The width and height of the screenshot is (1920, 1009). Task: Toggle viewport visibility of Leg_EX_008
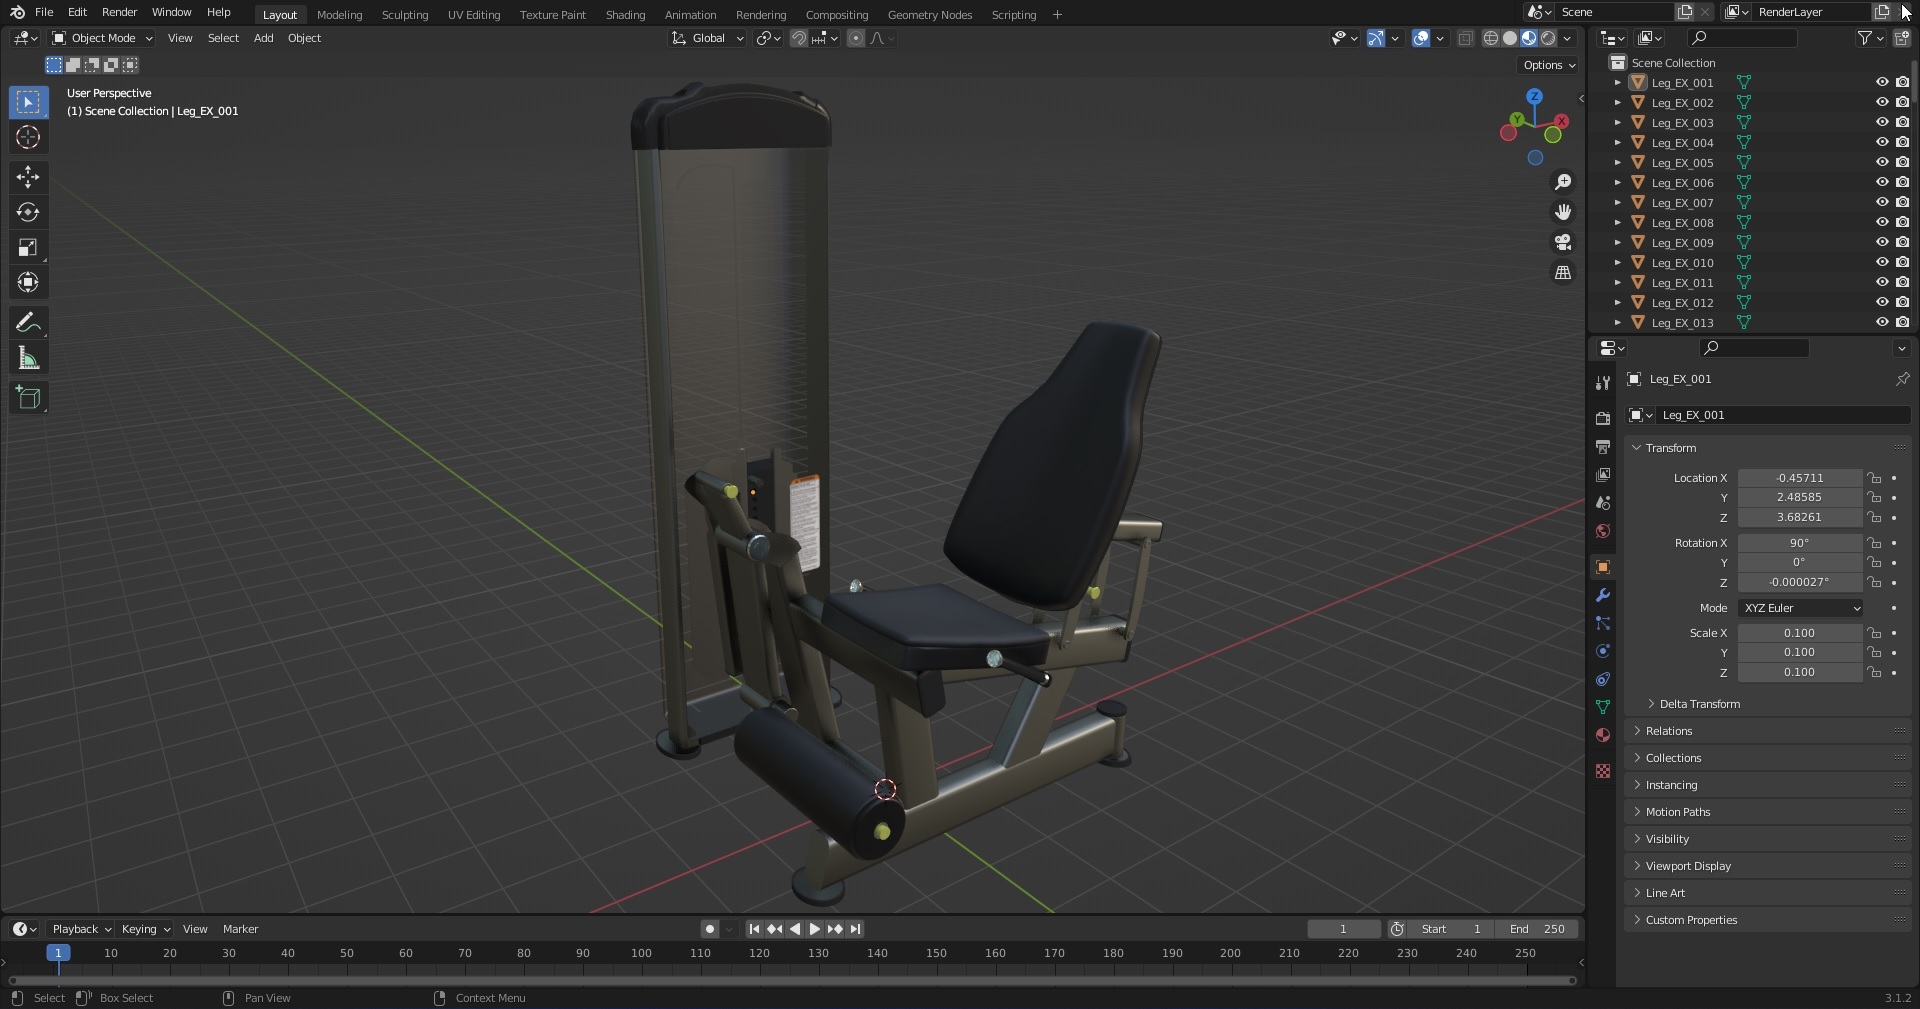coord(1882,222)
